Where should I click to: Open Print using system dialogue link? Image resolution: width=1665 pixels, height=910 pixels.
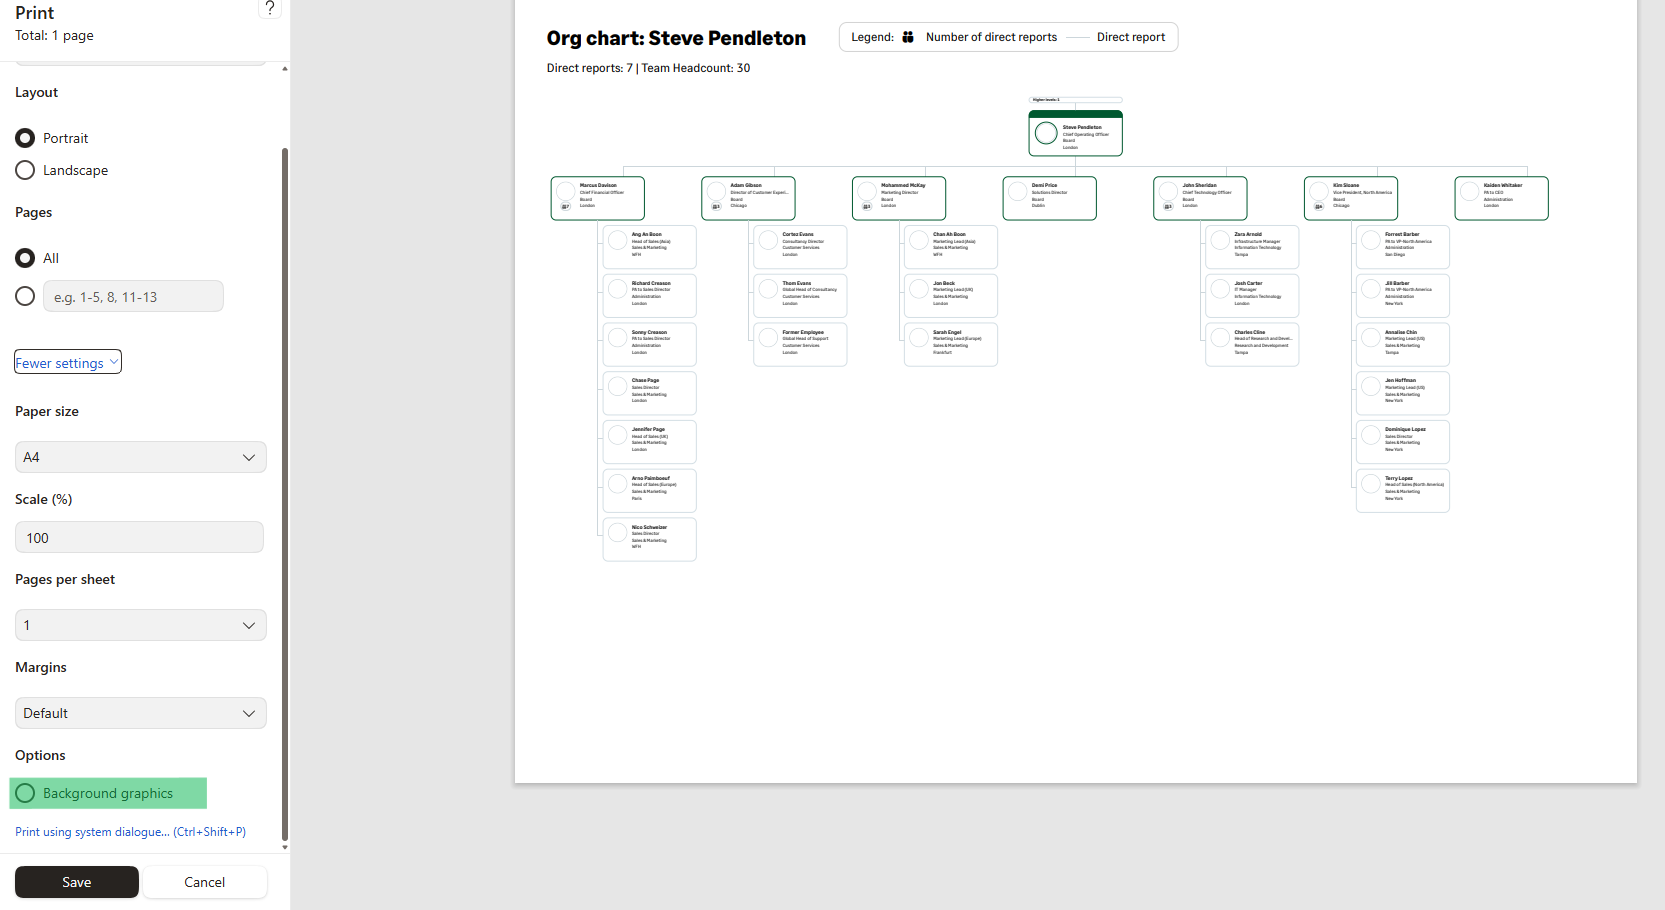coord(130,832)
